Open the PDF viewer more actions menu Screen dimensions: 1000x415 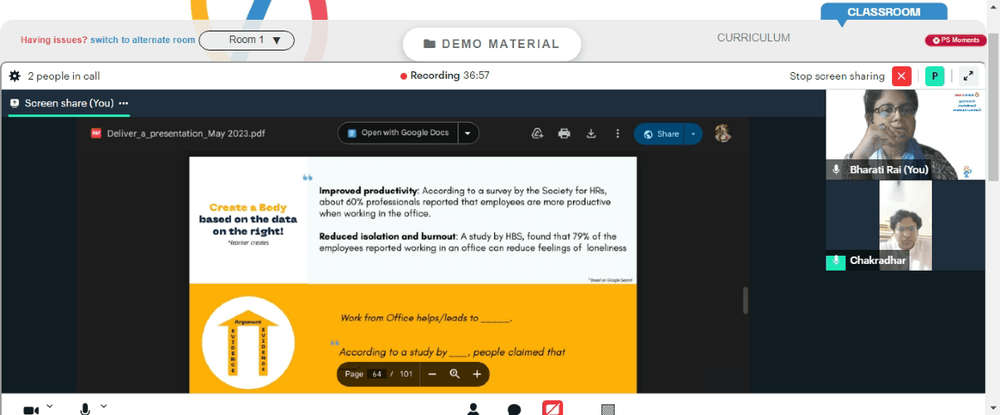coord(617,133)
